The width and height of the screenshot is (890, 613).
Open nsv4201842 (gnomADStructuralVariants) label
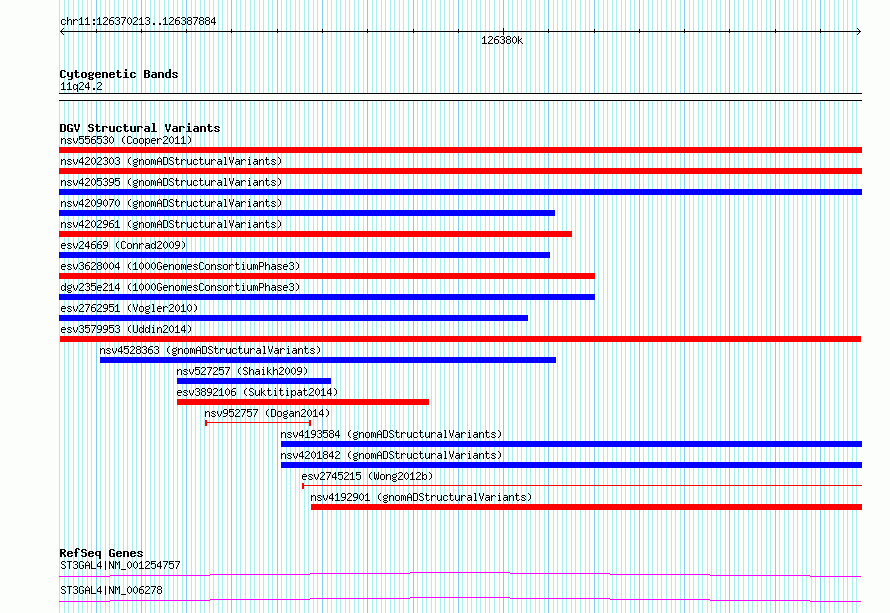click(x=391, y=455)
